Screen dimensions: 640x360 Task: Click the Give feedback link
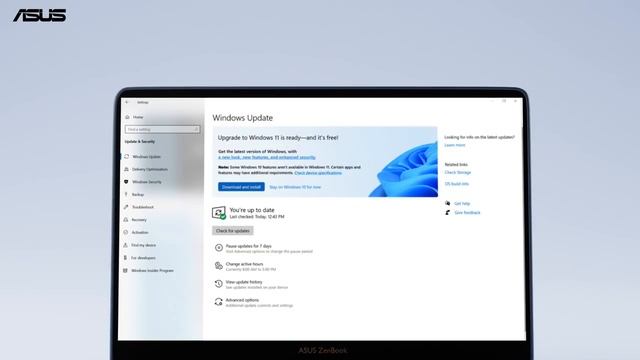point(467,213)
